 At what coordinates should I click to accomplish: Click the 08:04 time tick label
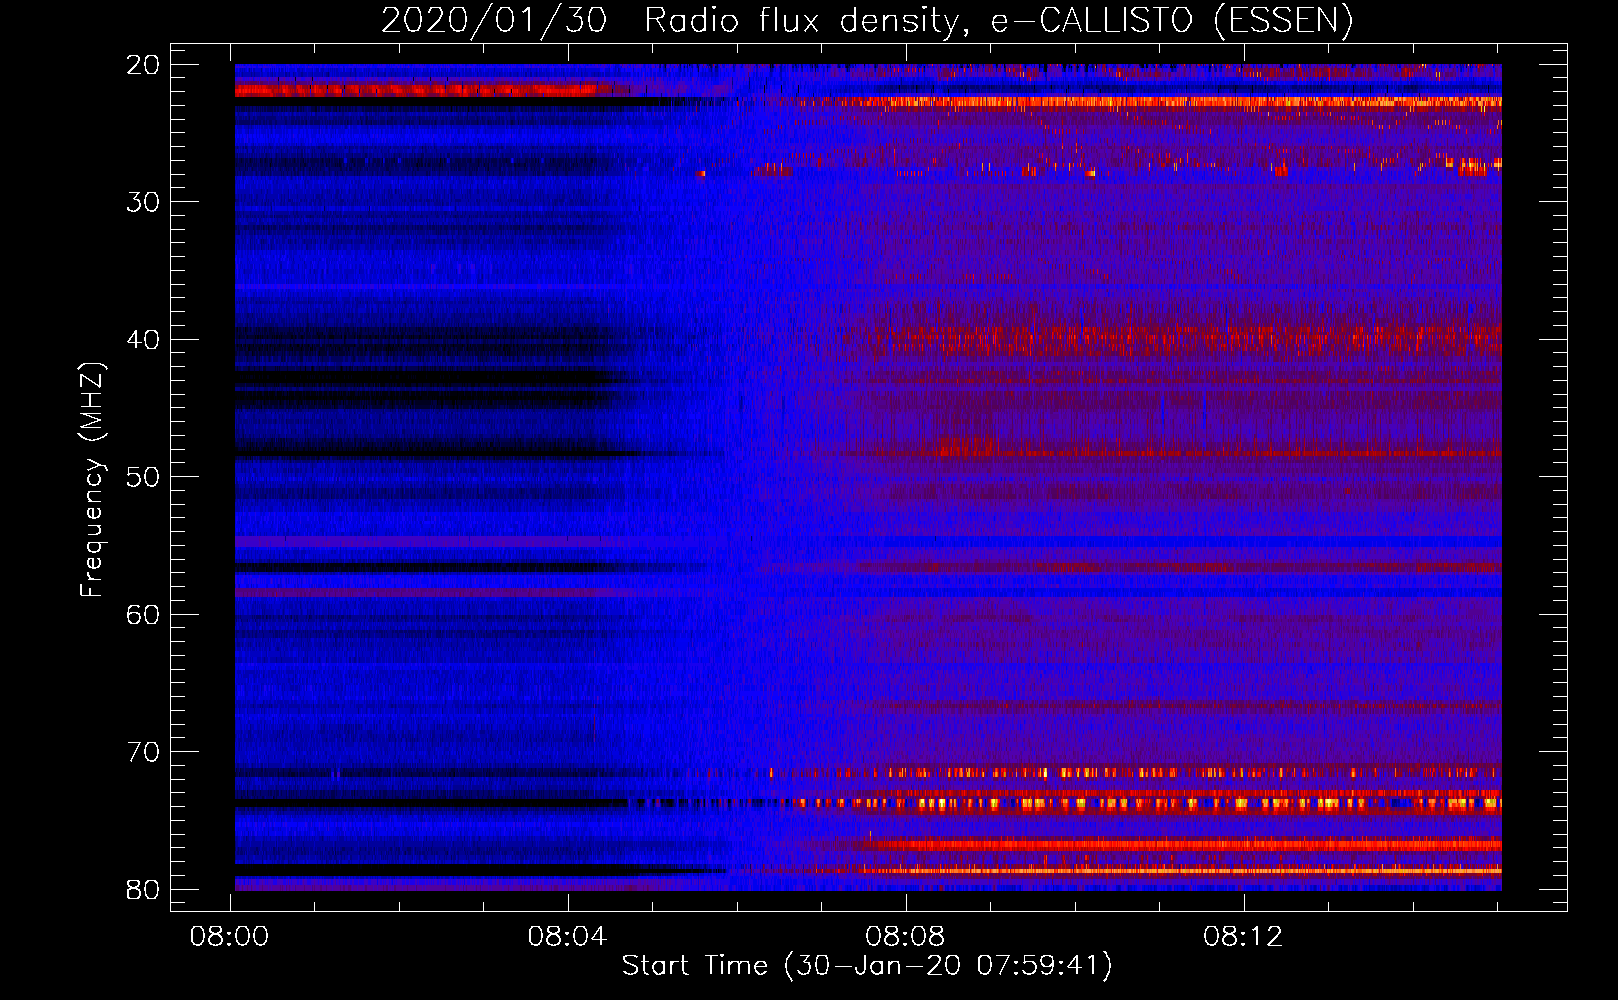(x=568, y=937)
